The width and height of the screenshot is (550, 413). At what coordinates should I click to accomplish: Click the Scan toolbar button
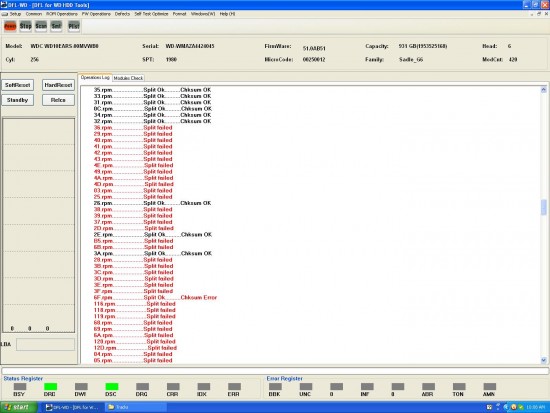pos(41,26)
